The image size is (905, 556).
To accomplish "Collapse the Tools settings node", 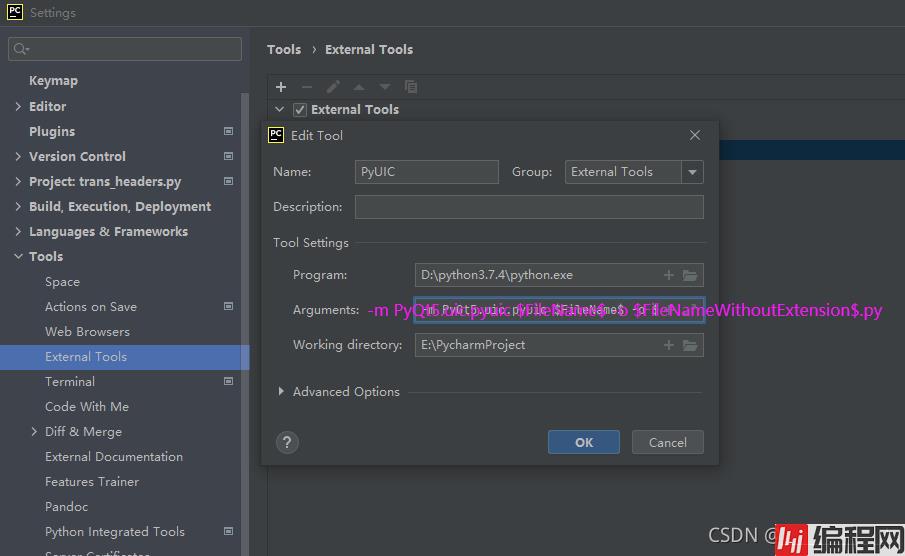I will coord(18,257).
